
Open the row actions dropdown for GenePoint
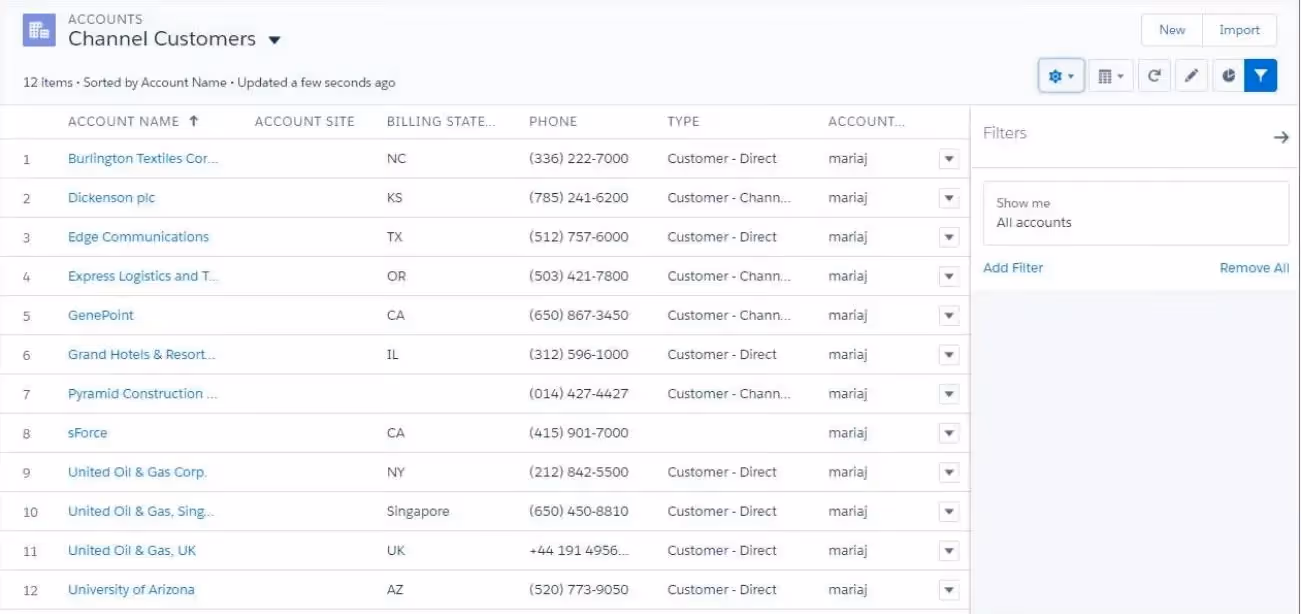click(x=948, y=315)
